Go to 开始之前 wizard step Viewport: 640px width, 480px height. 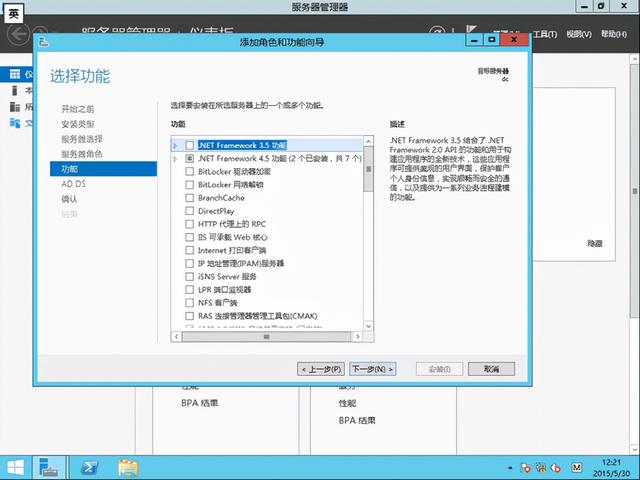(x=78, y=109)
